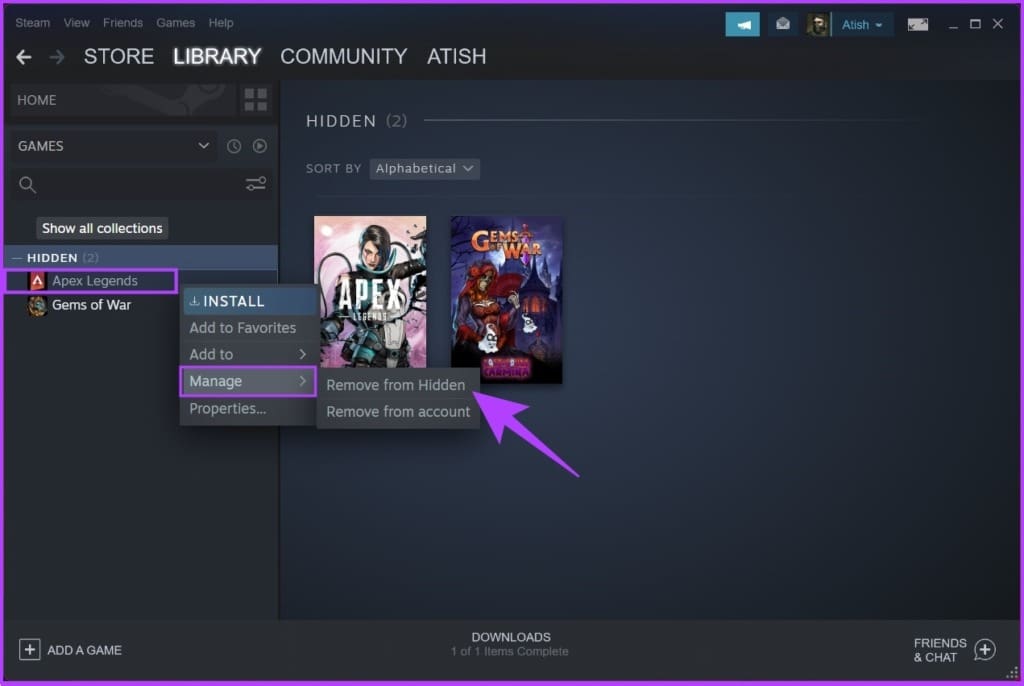Select Remove from account
The image size is (1024, 686).
[397, 412]
